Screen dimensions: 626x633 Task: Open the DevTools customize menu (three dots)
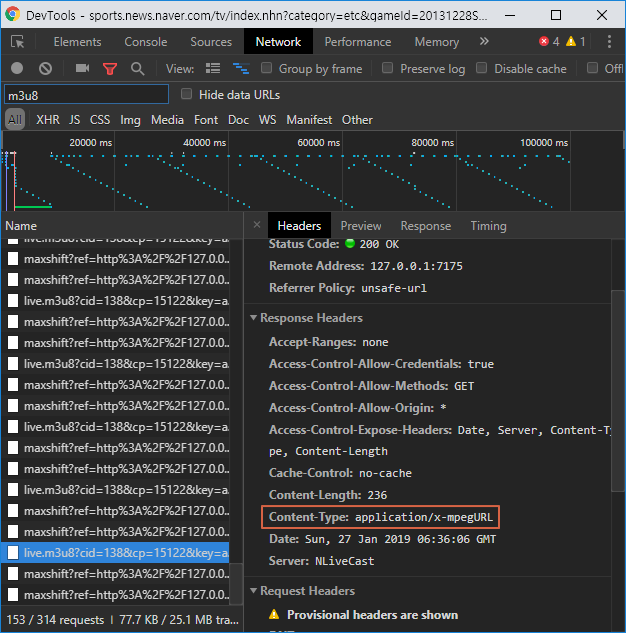pos(609,42)
